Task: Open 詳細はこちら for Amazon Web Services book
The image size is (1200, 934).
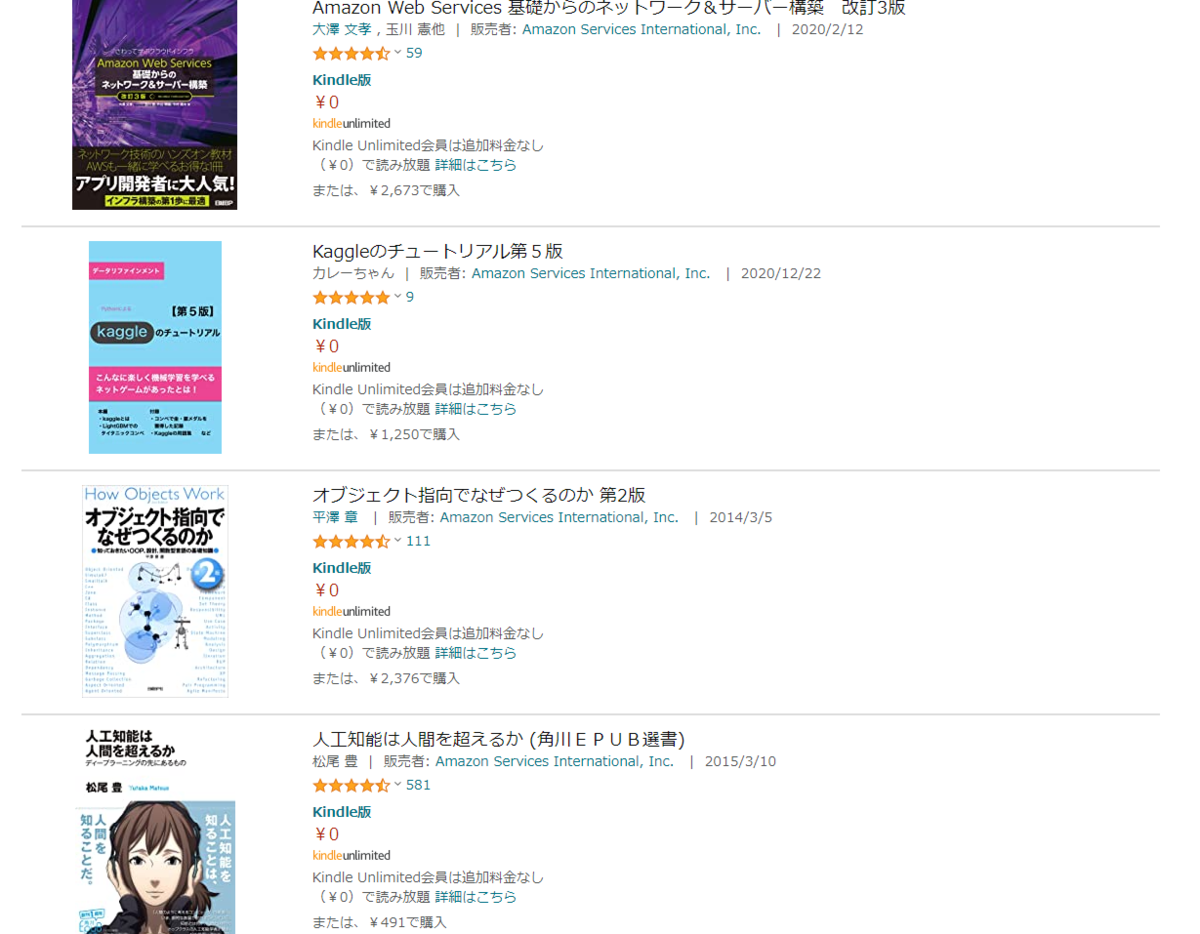Action: 476,165
